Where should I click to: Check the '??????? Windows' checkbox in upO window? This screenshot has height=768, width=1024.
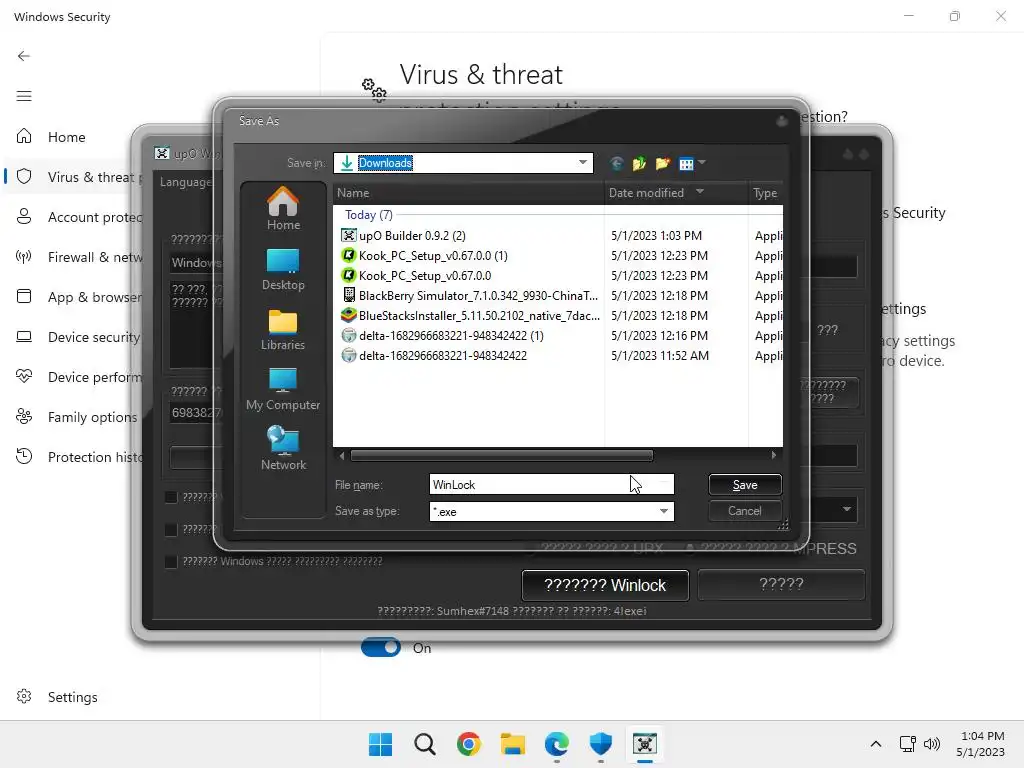(x=171, y=562)
